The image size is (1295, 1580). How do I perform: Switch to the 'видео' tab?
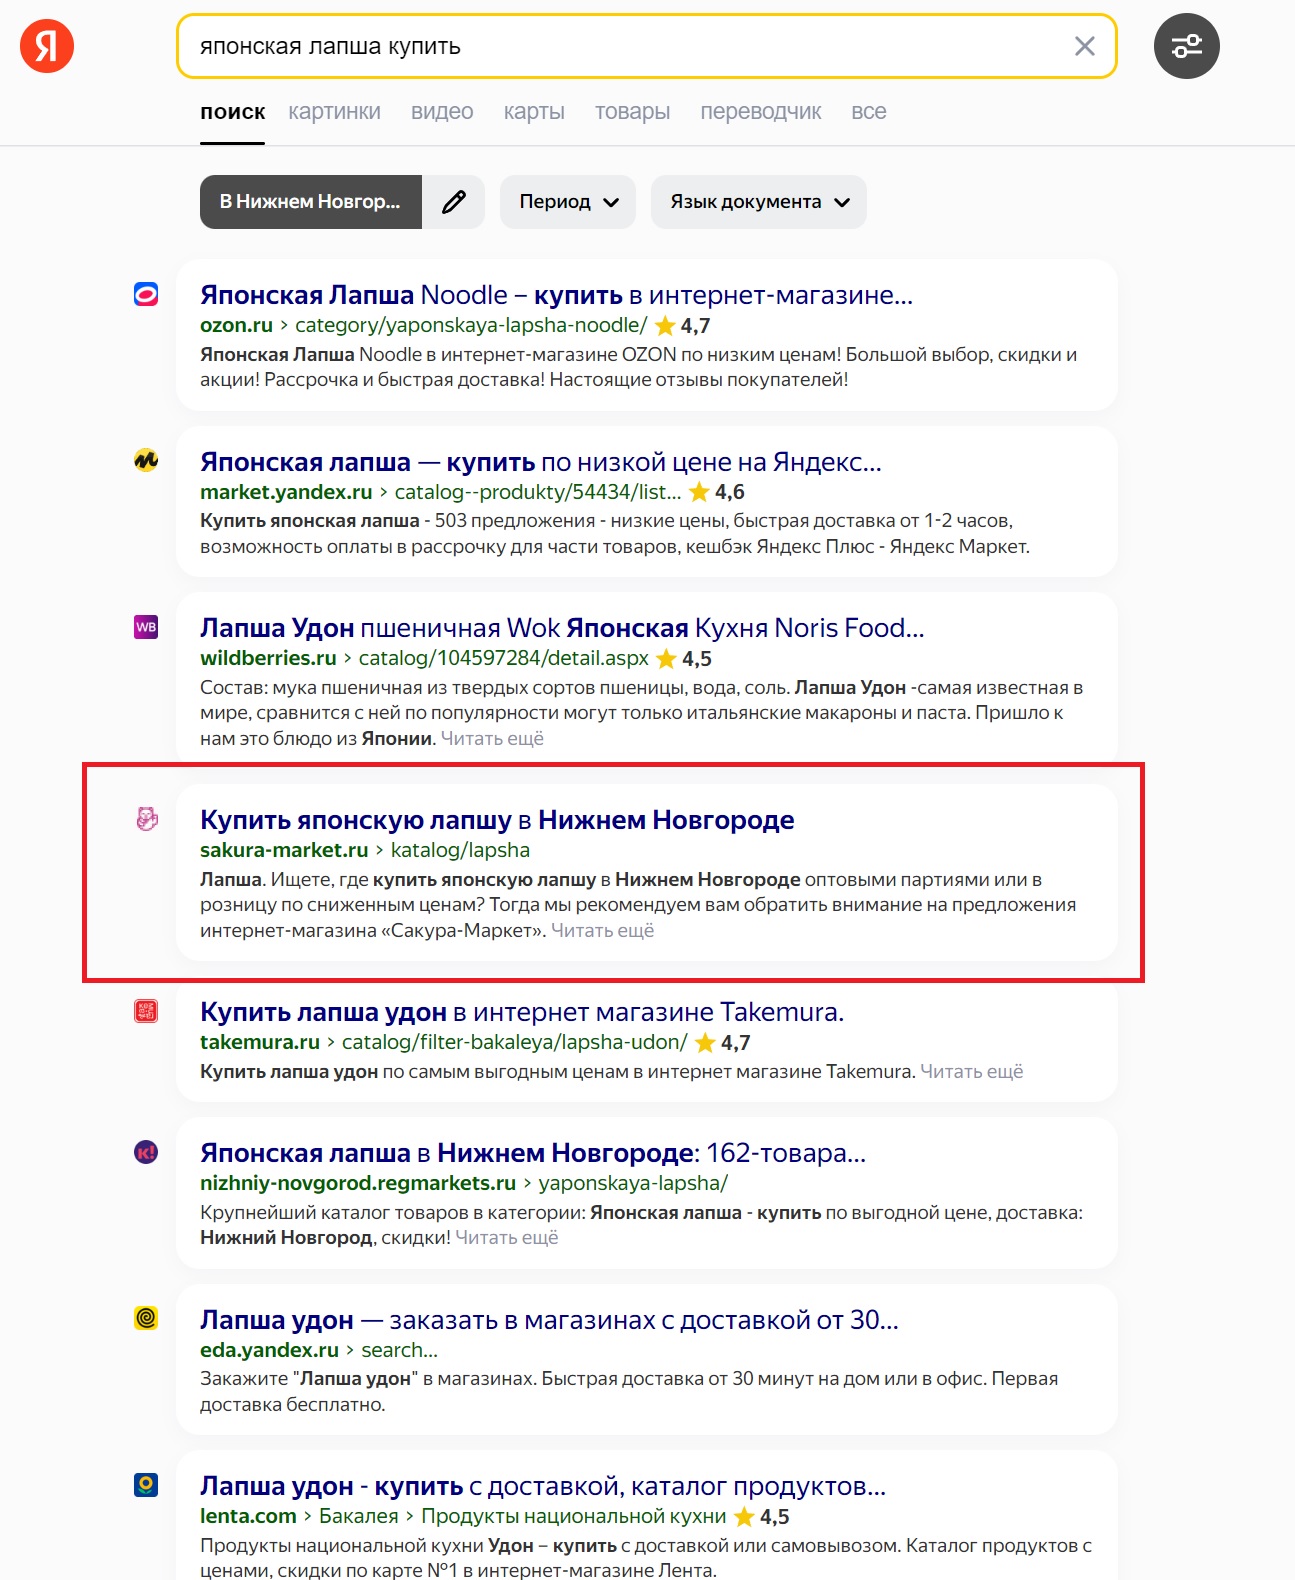click(442, 112)
